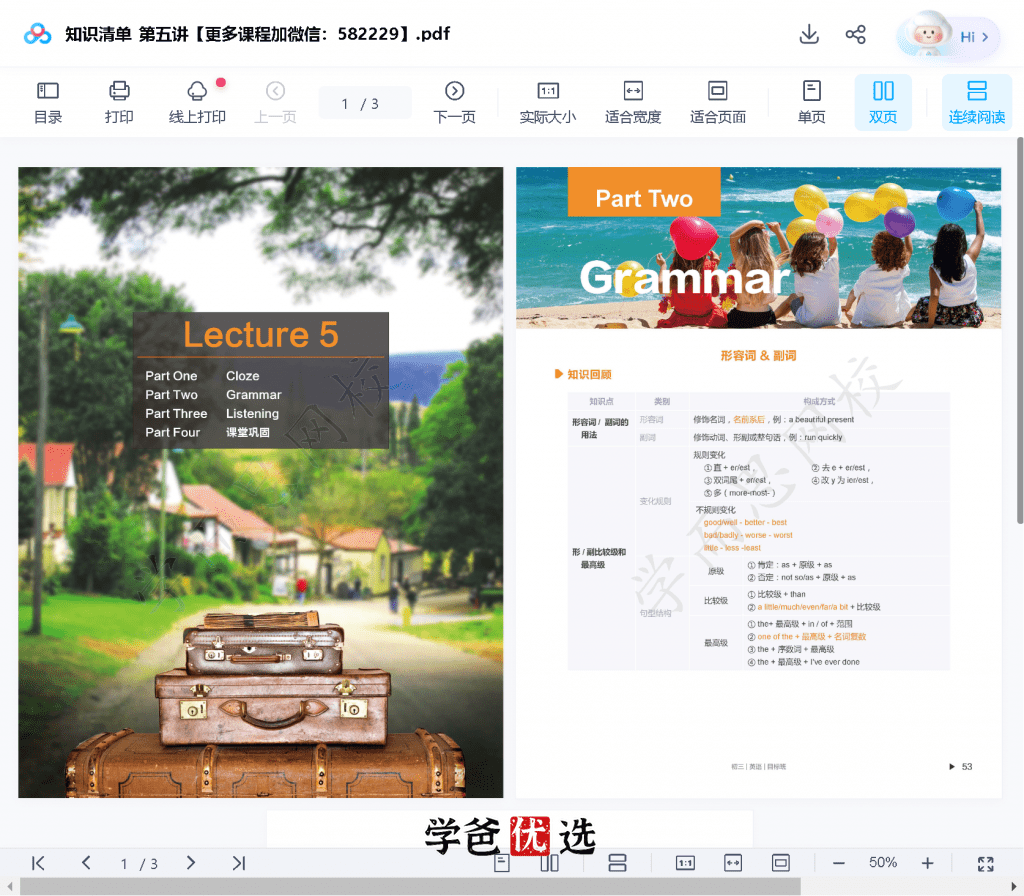Click 'Part Three Listening' on cover
This screenshot has width=1024, height=896.
(x=212, y=413)
